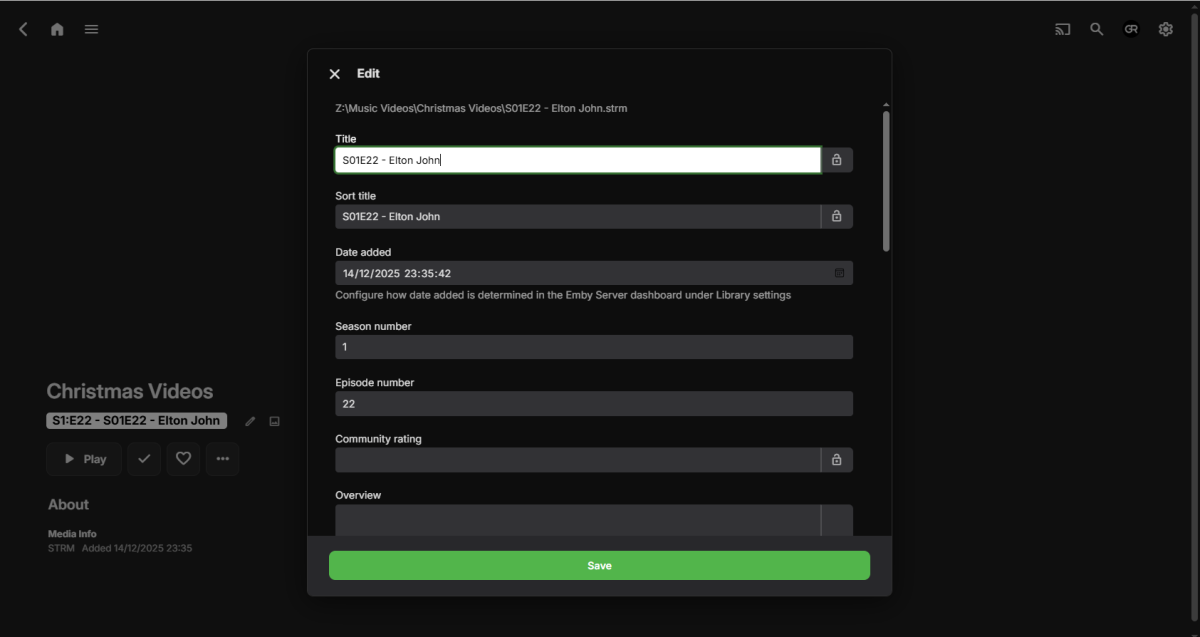The image size is (1200, 637).
Task: Open search with the magnifier icon
Action: pyautogui.click(x=1097, y=29)
